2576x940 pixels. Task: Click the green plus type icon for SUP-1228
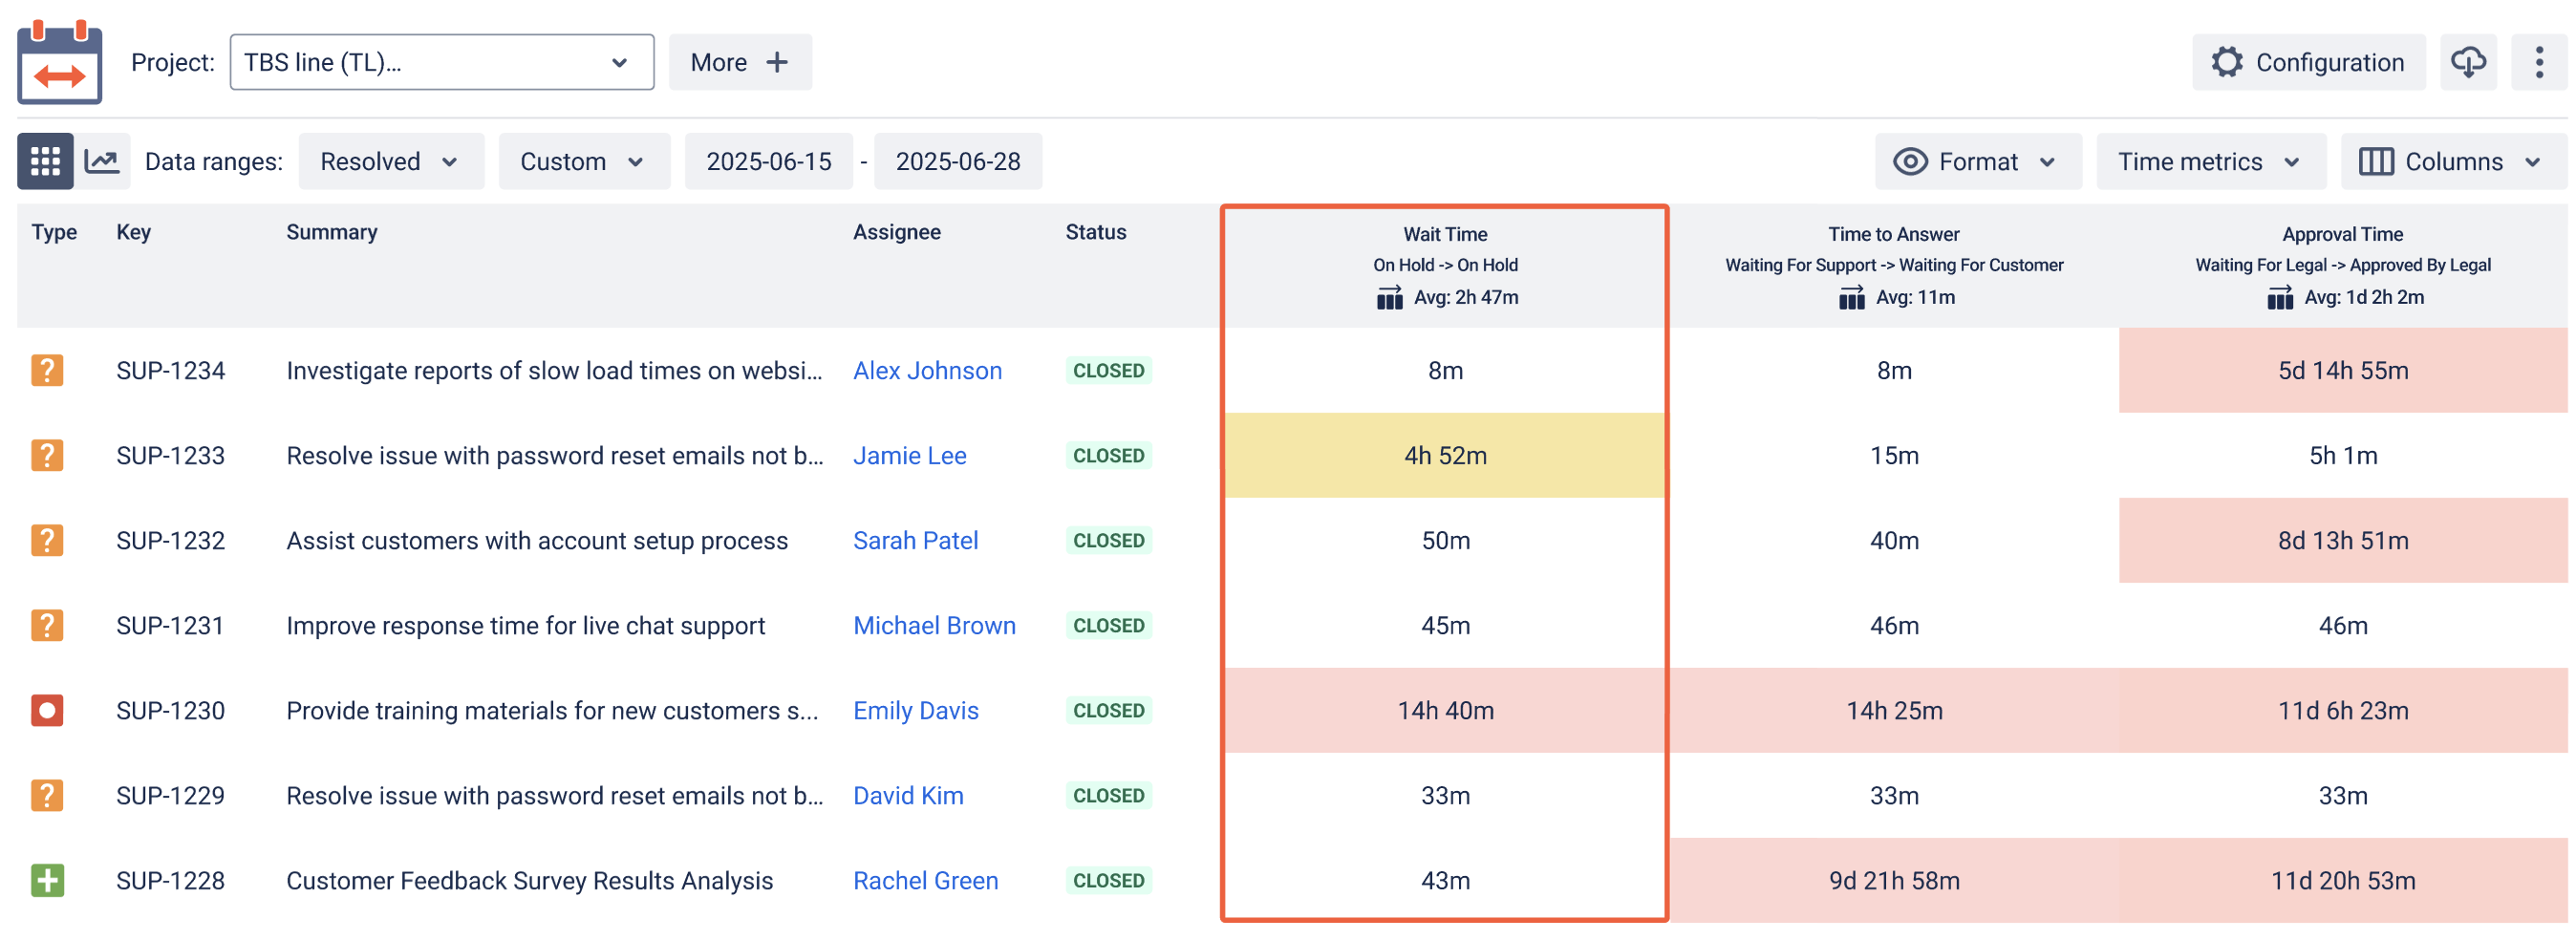coord(47,880)
